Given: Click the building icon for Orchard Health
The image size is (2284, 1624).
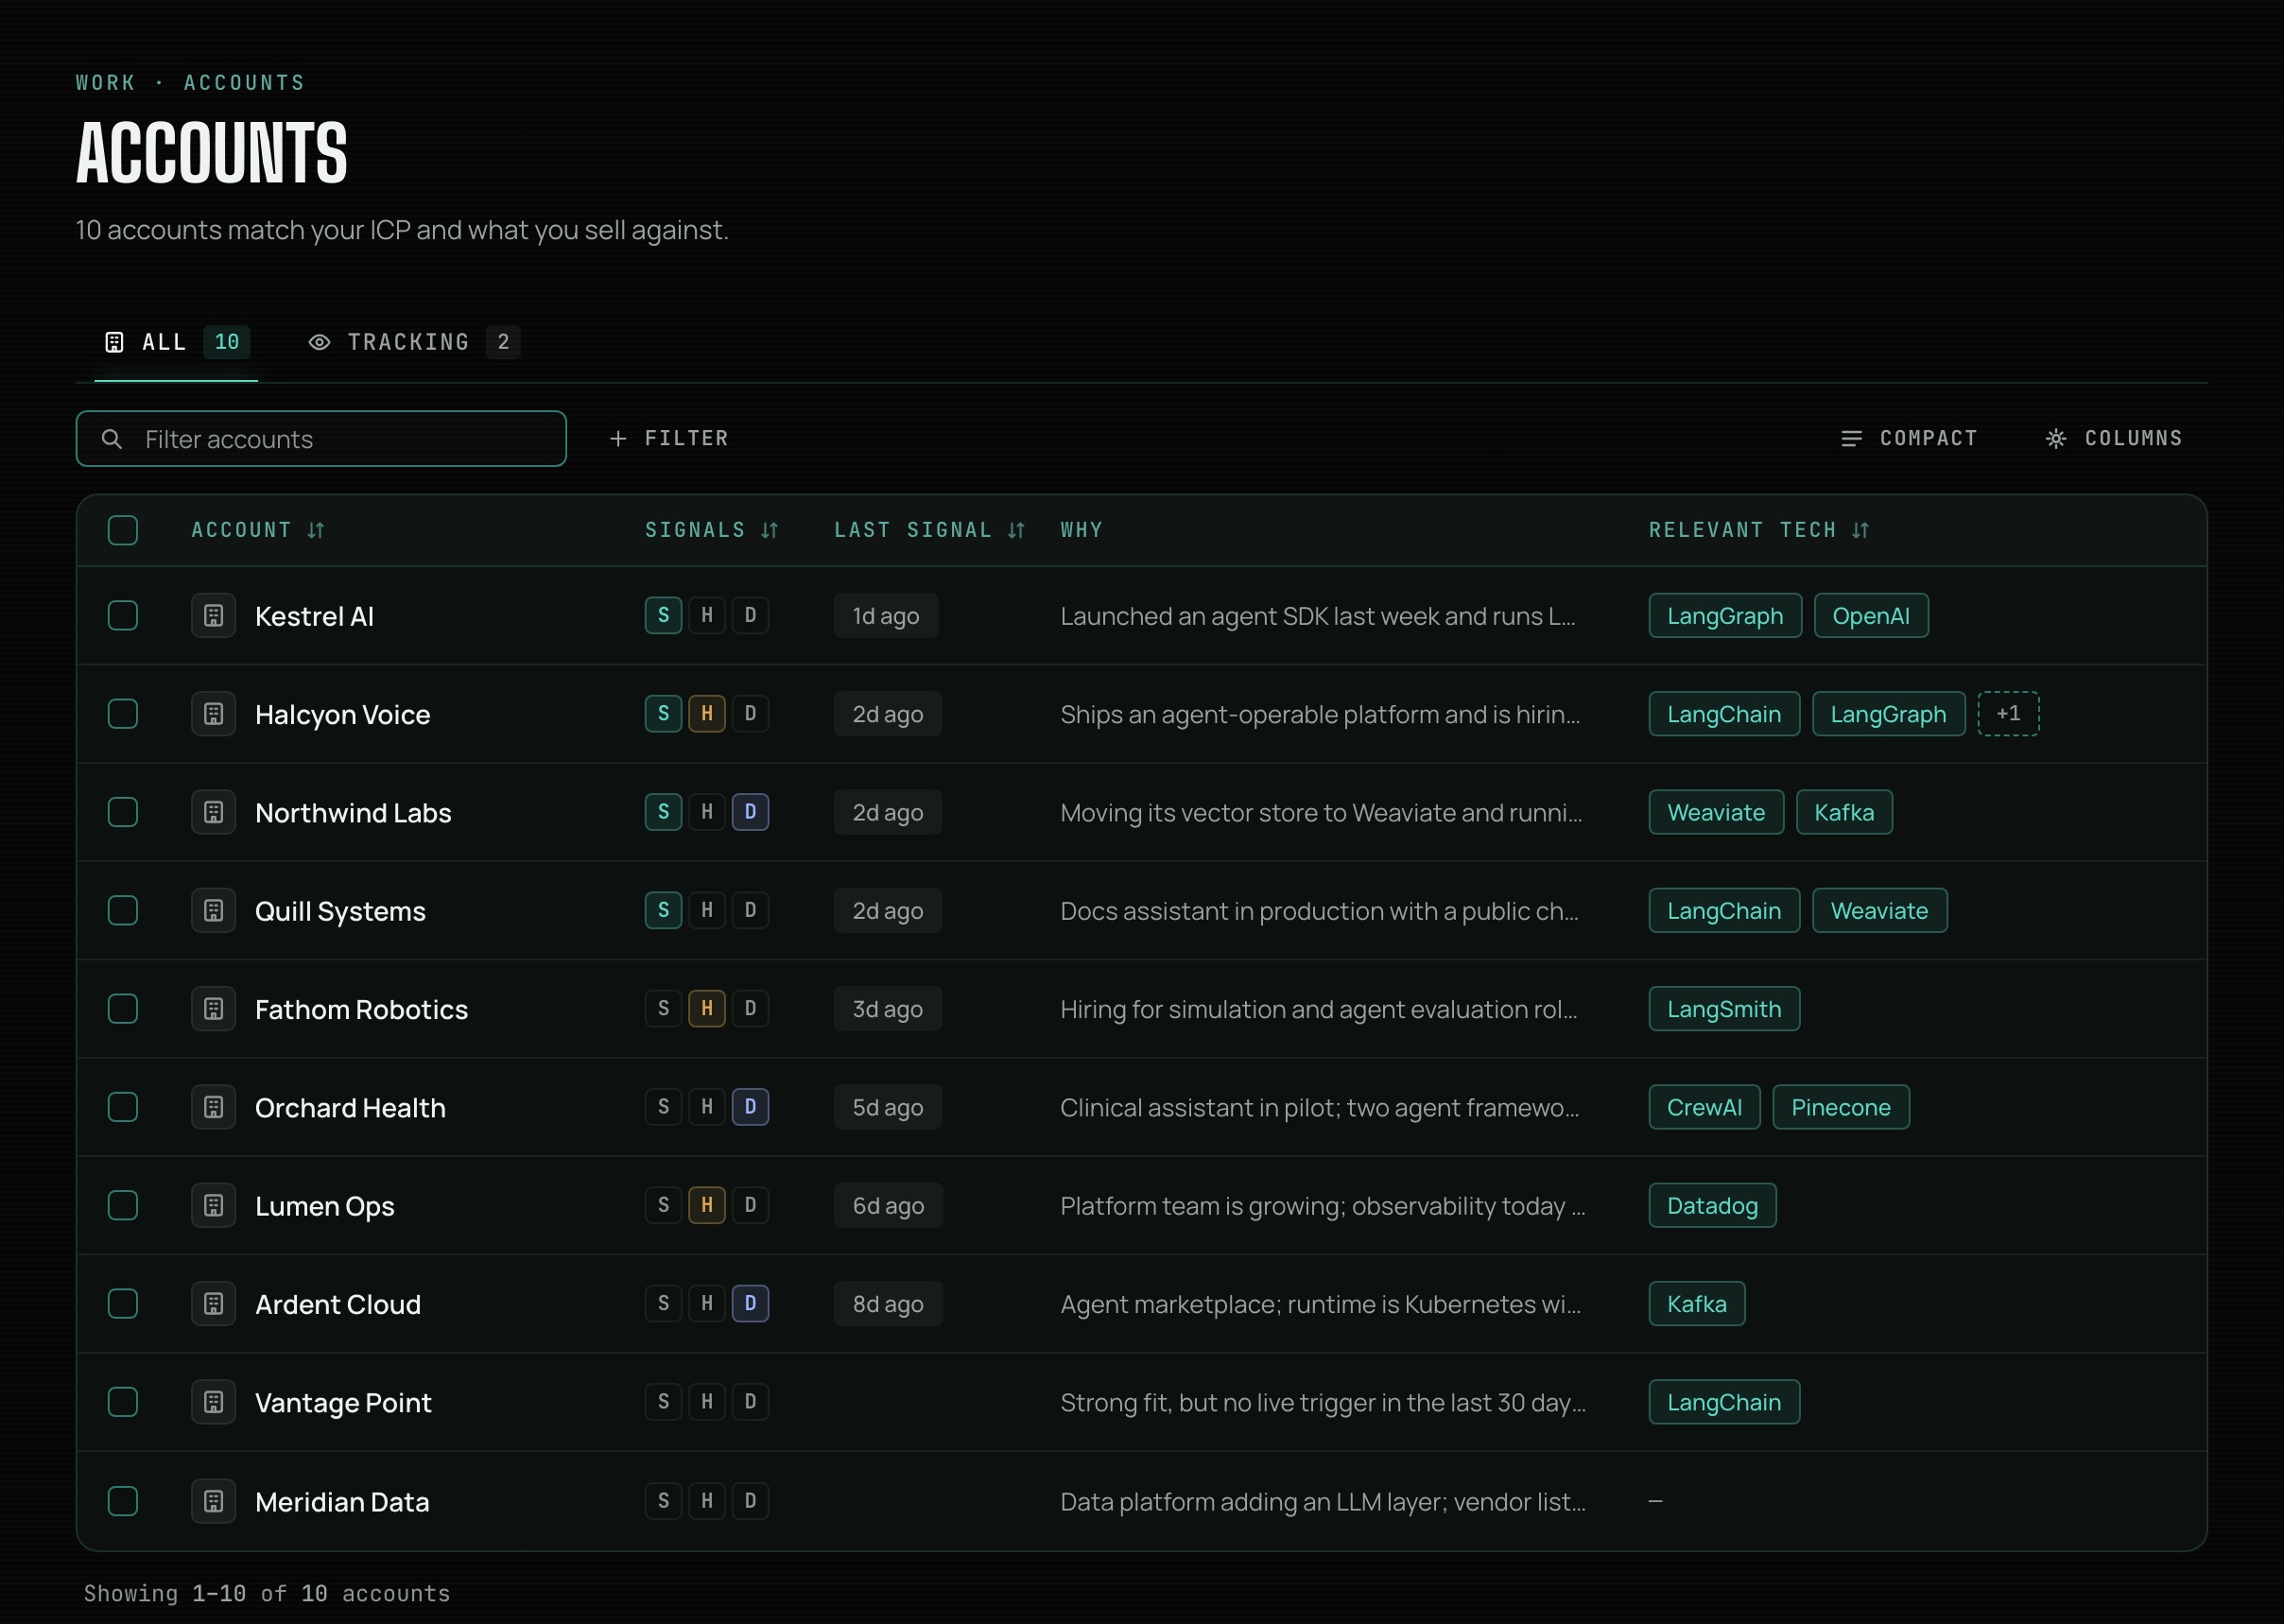Looking at the screenshot, I should pos(213,1107).
